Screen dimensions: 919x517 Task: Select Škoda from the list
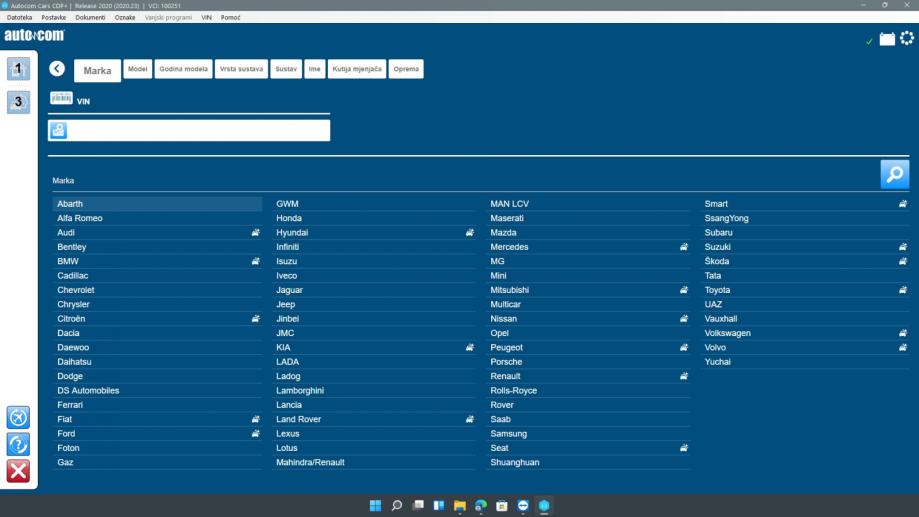(805, 261)
